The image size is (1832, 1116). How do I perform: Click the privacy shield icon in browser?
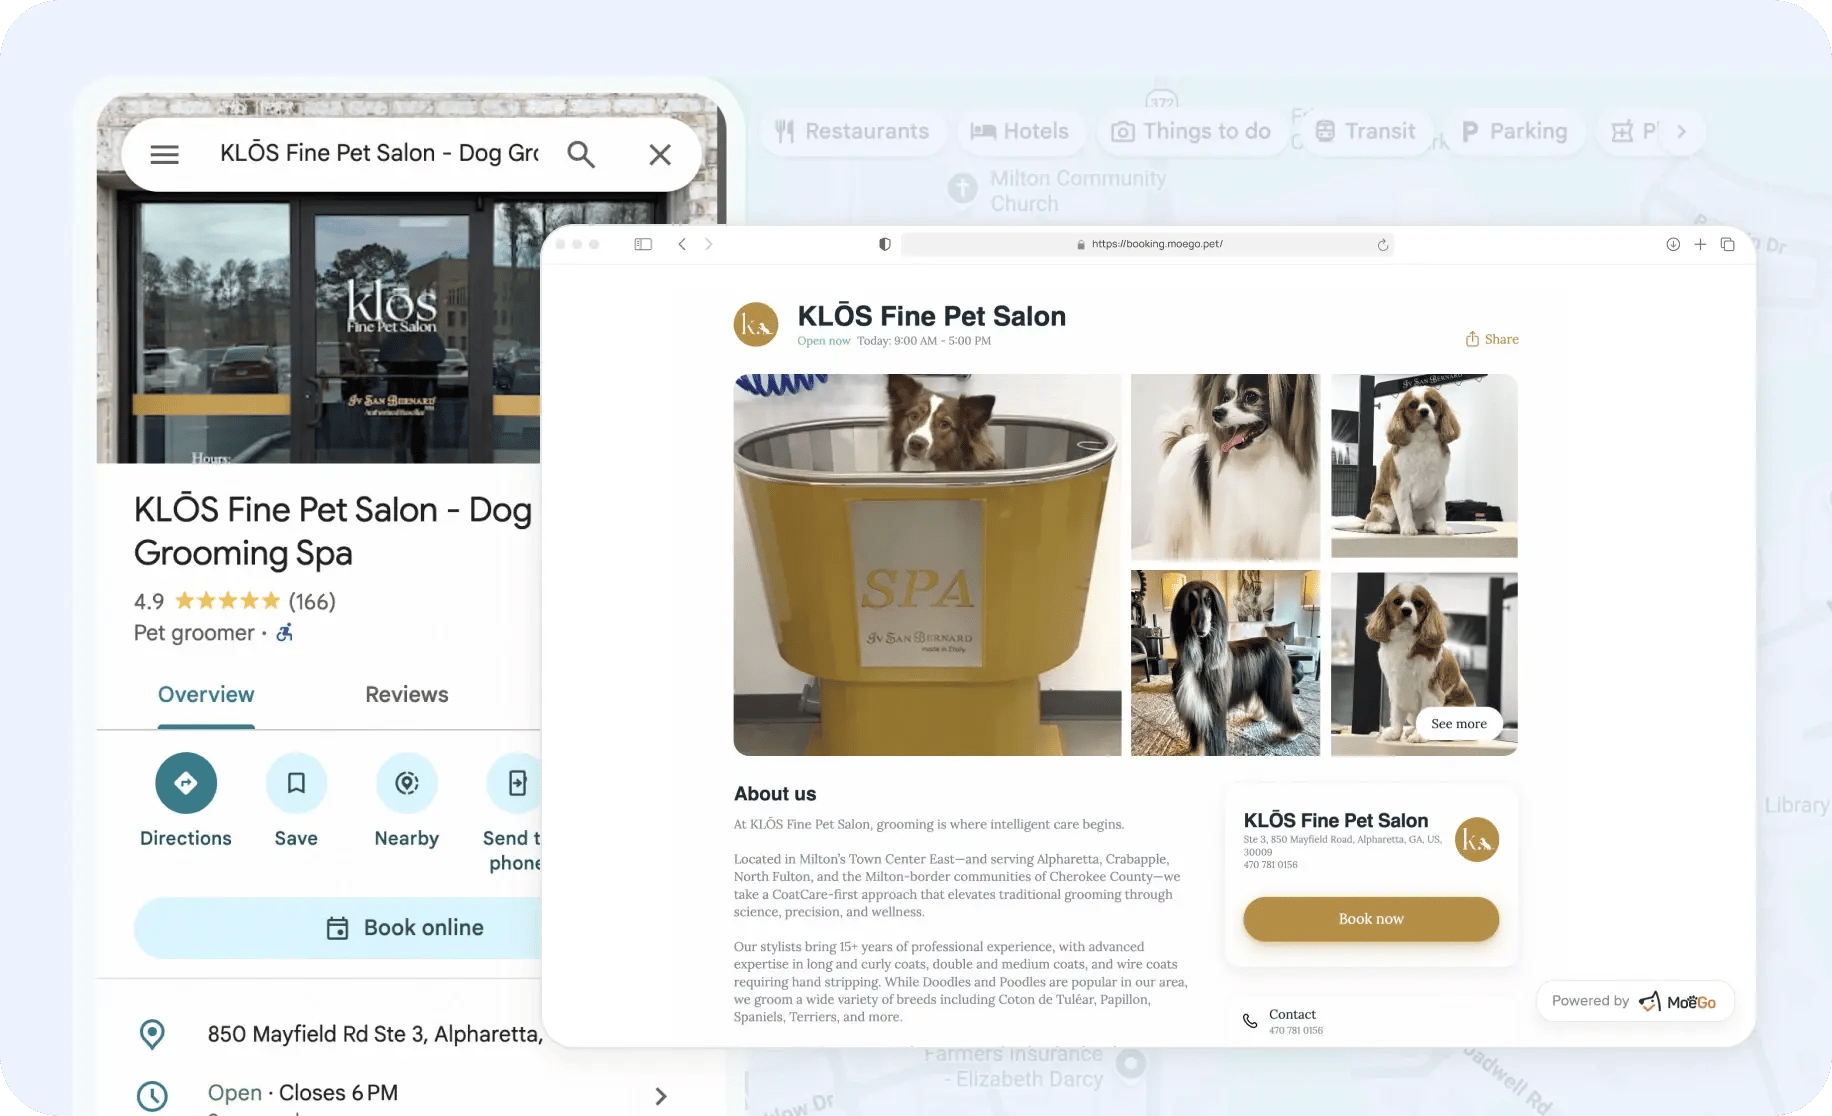[x=885, y=244]
